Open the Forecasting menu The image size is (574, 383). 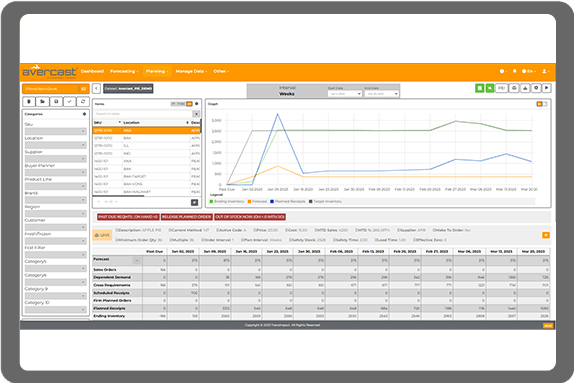click(124, 71)
